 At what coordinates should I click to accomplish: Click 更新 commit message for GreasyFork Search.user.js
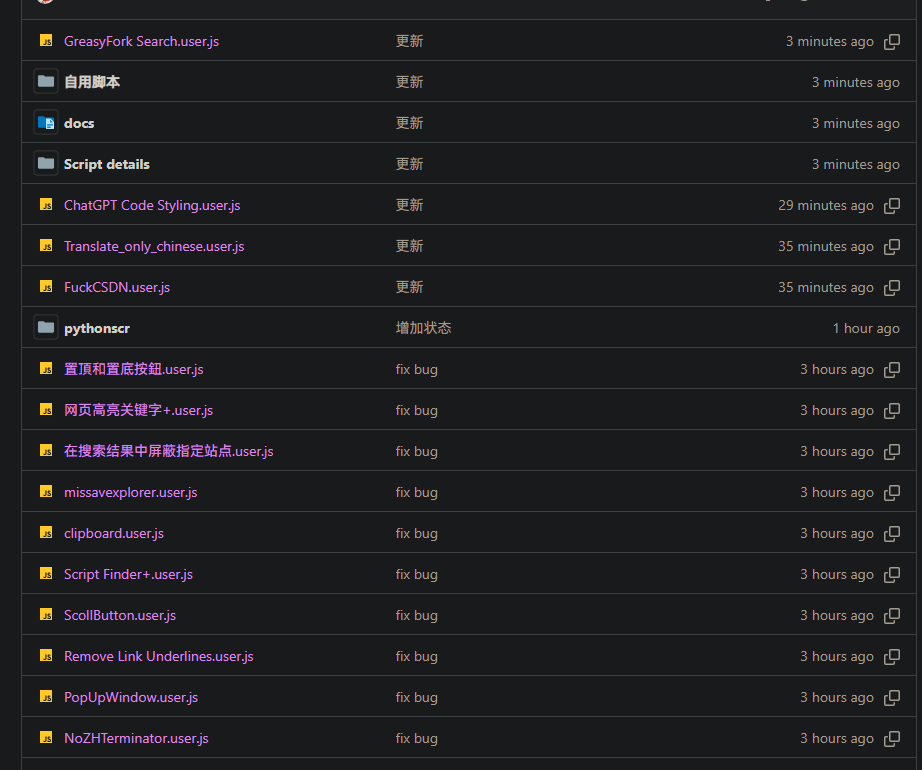pos(409,41)
